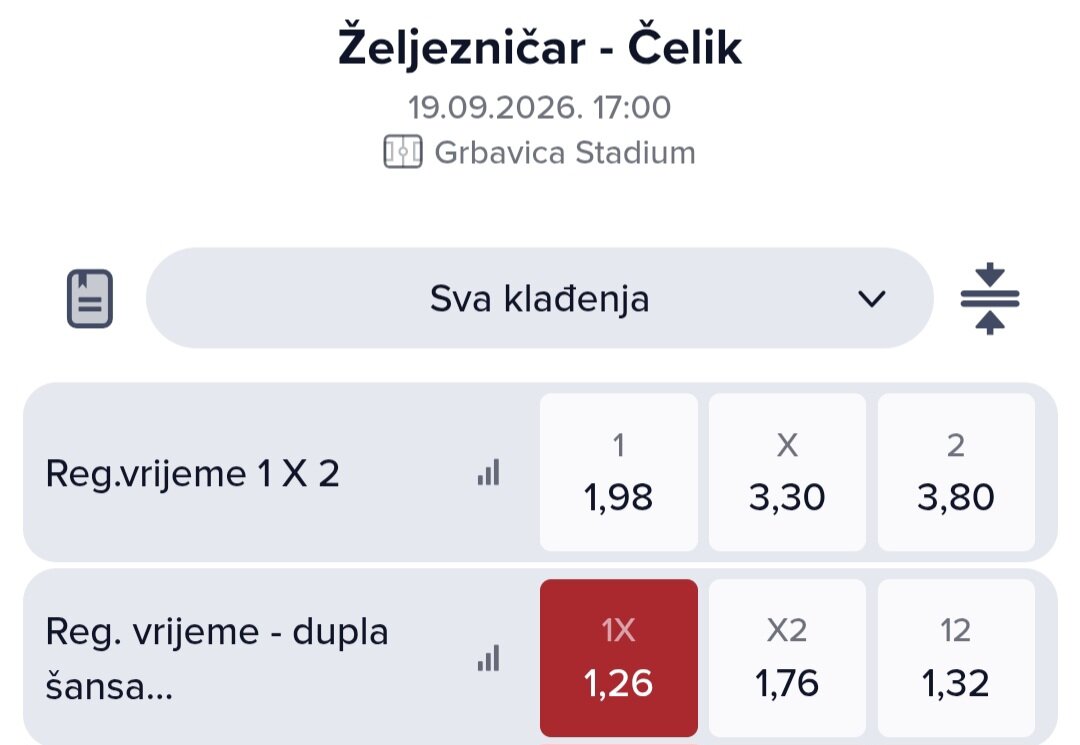The width and height of the screenshot is (1080, 745).
Task: Select away win odds 3,80
Action: click(x=956, y=472)
